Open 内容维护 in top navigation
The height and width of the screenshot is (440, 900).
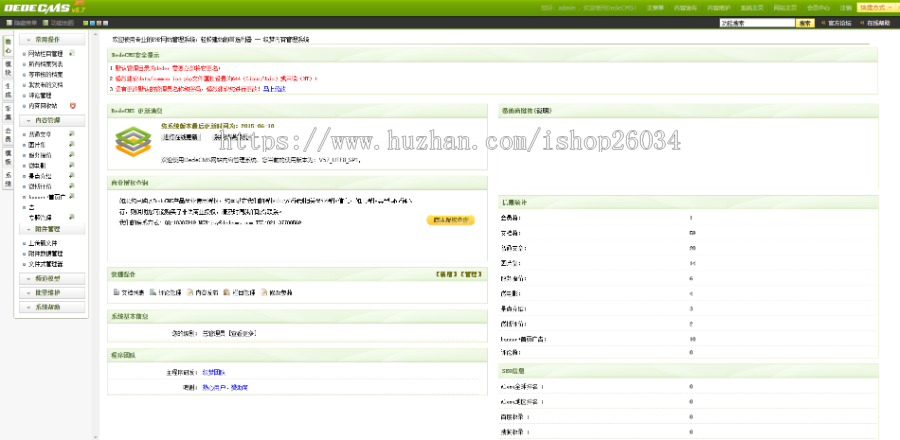pos(719,8)
